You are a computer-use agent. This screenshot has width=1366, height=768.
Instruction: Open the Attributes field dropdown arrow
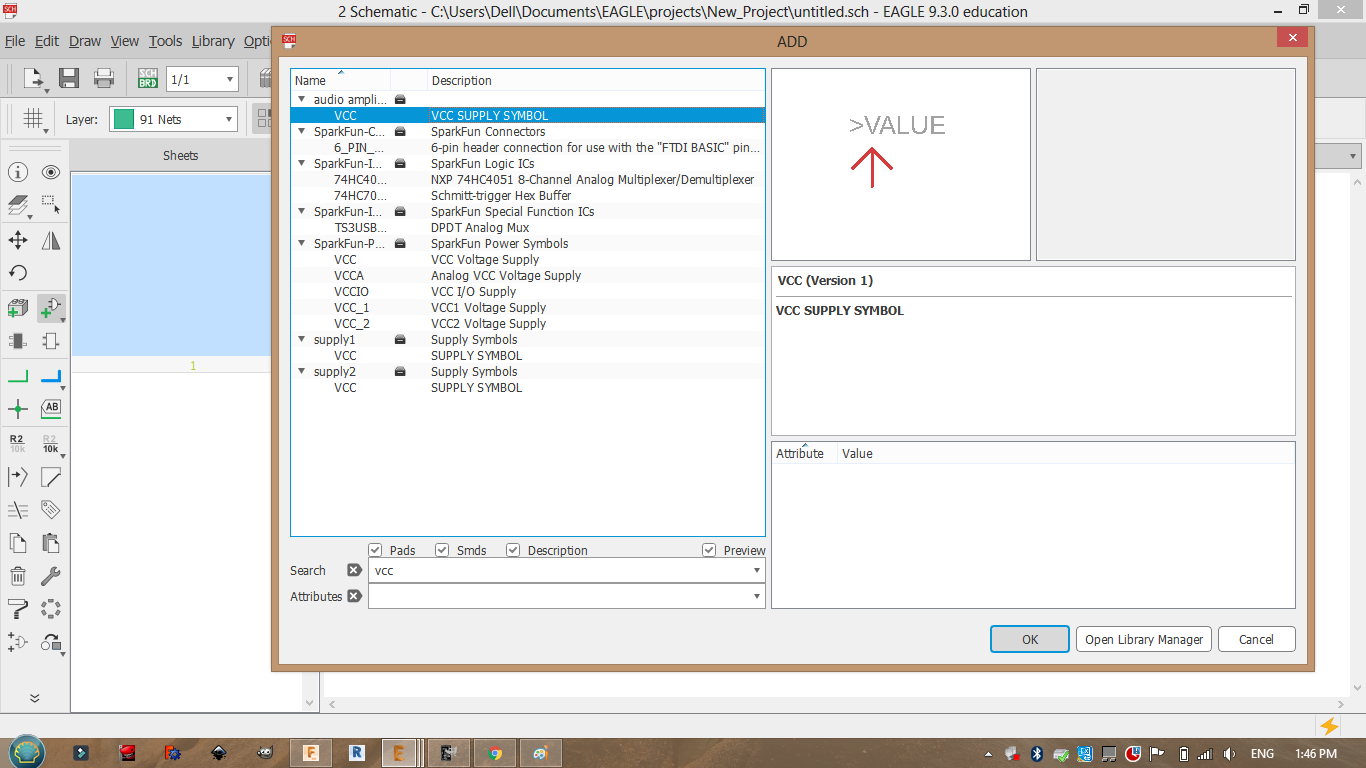point(757,596)
